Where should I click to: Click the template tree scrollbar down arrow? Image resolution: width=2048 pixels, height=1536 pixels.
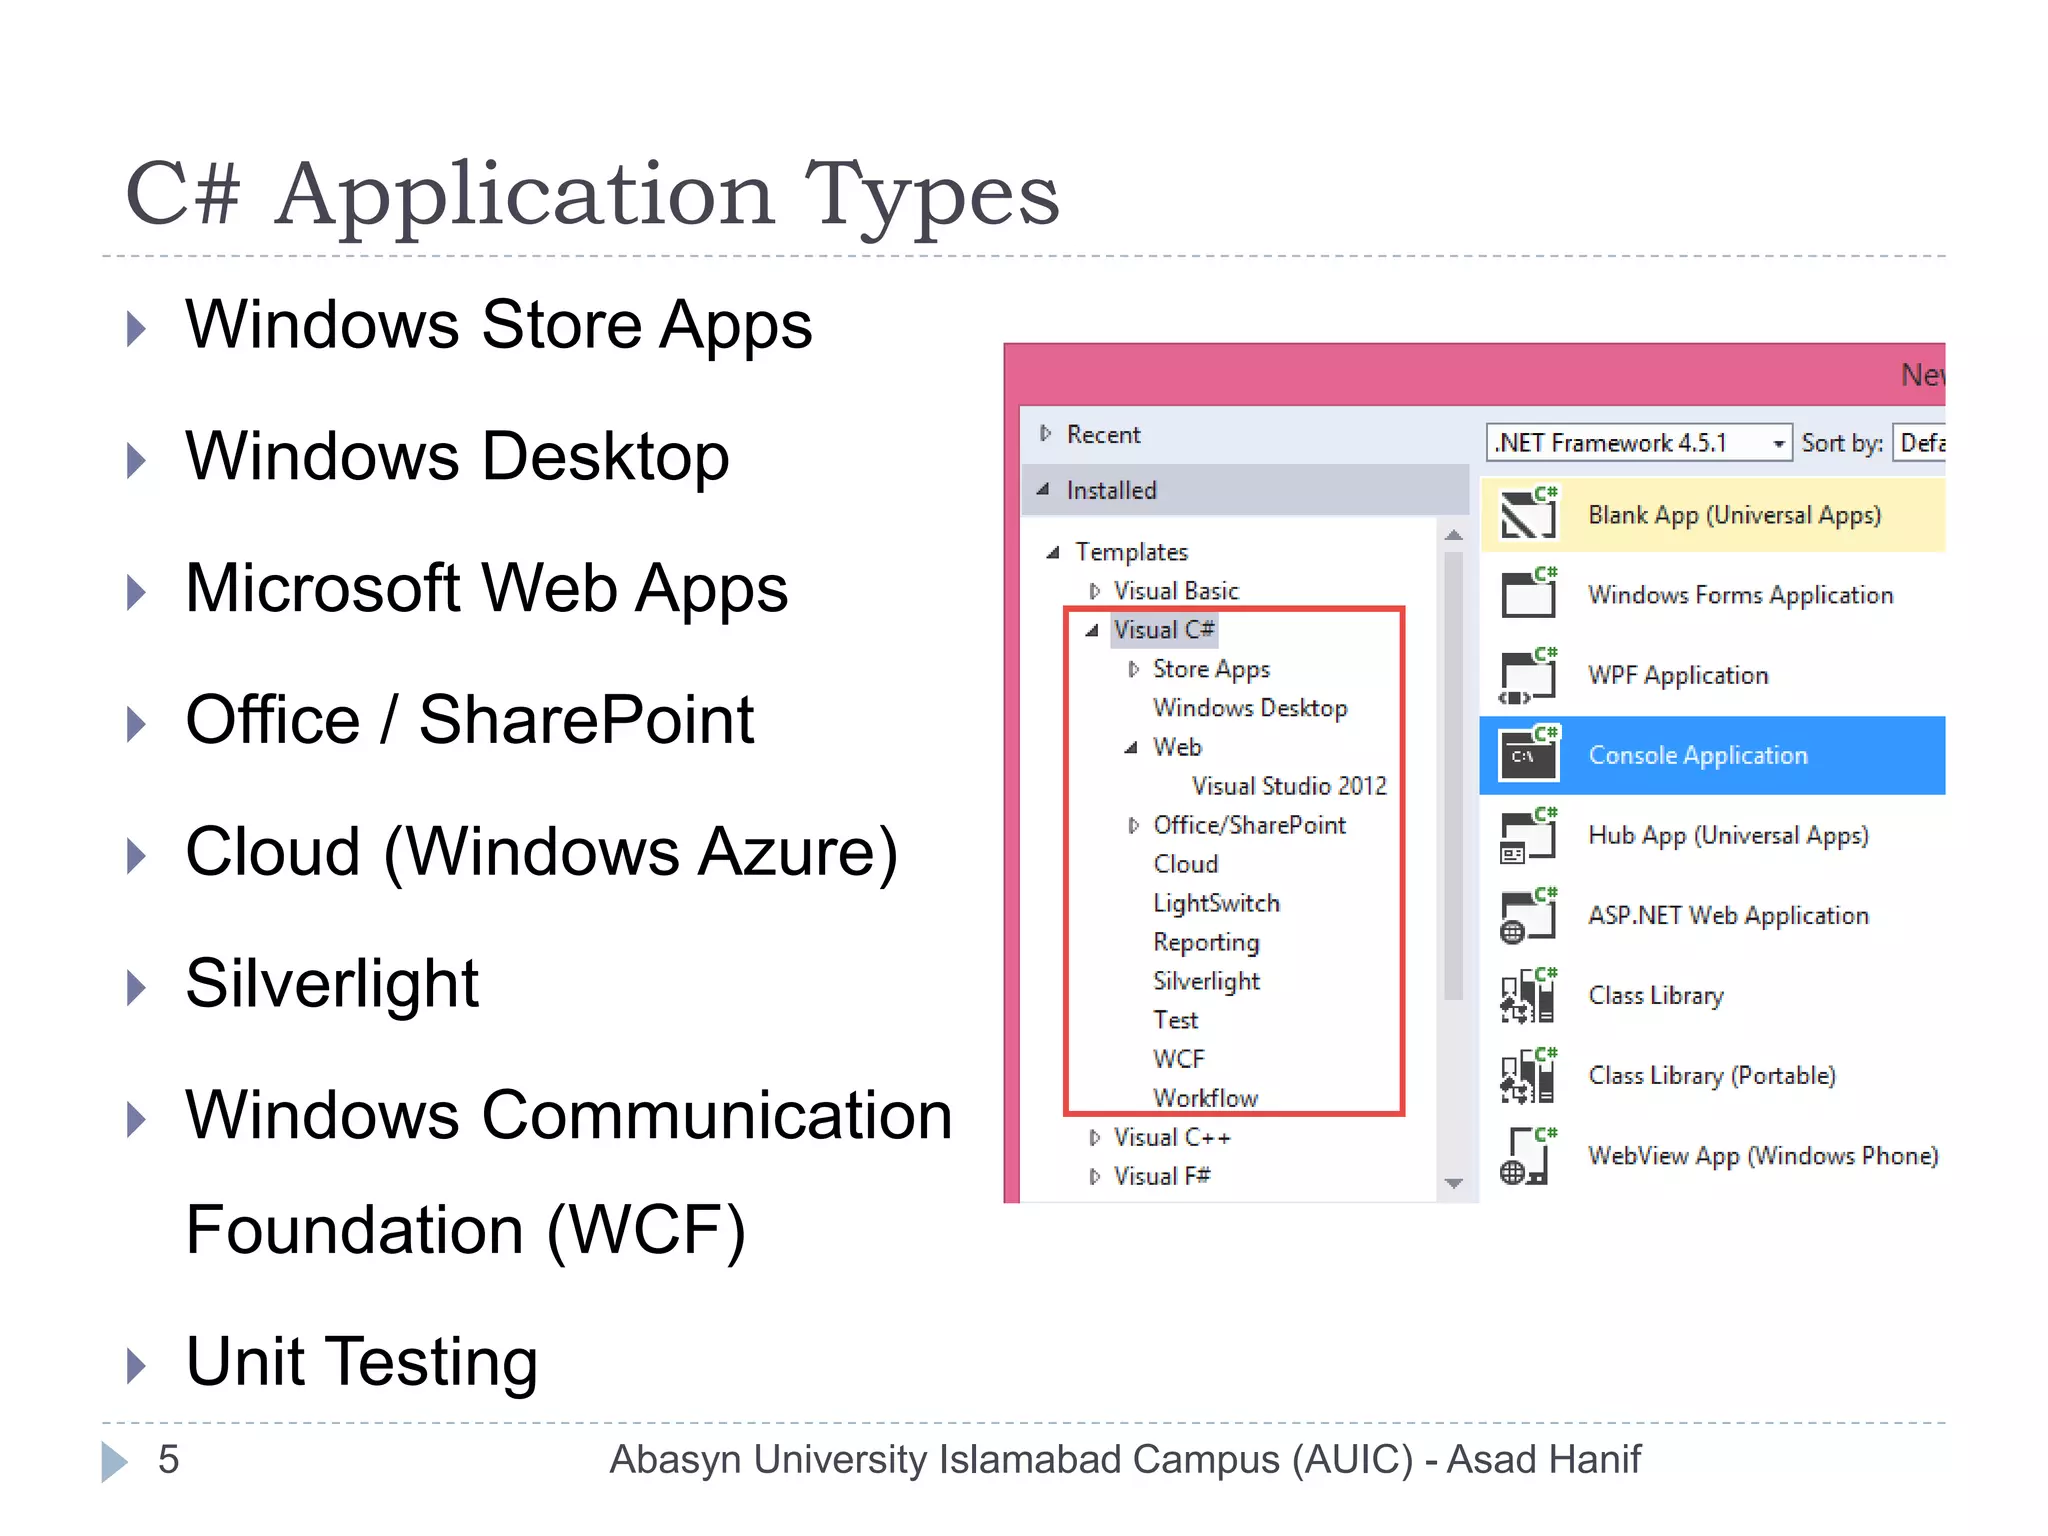(x=1454, y=1184)
